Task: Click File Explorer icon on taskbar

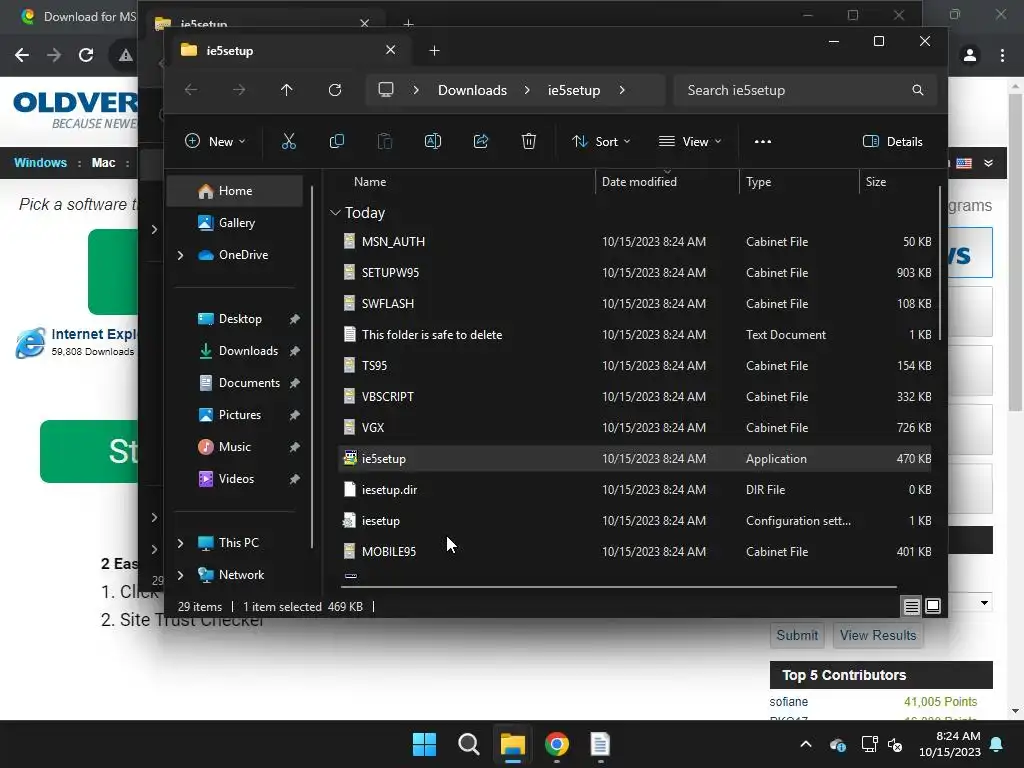Action: click(513, 744)
